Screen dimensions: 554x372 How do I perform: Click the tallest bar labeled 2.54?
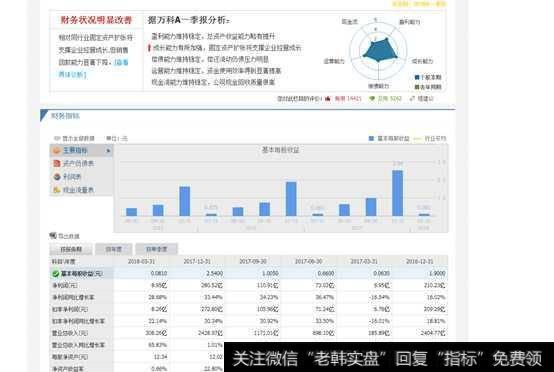click(397, 193)
